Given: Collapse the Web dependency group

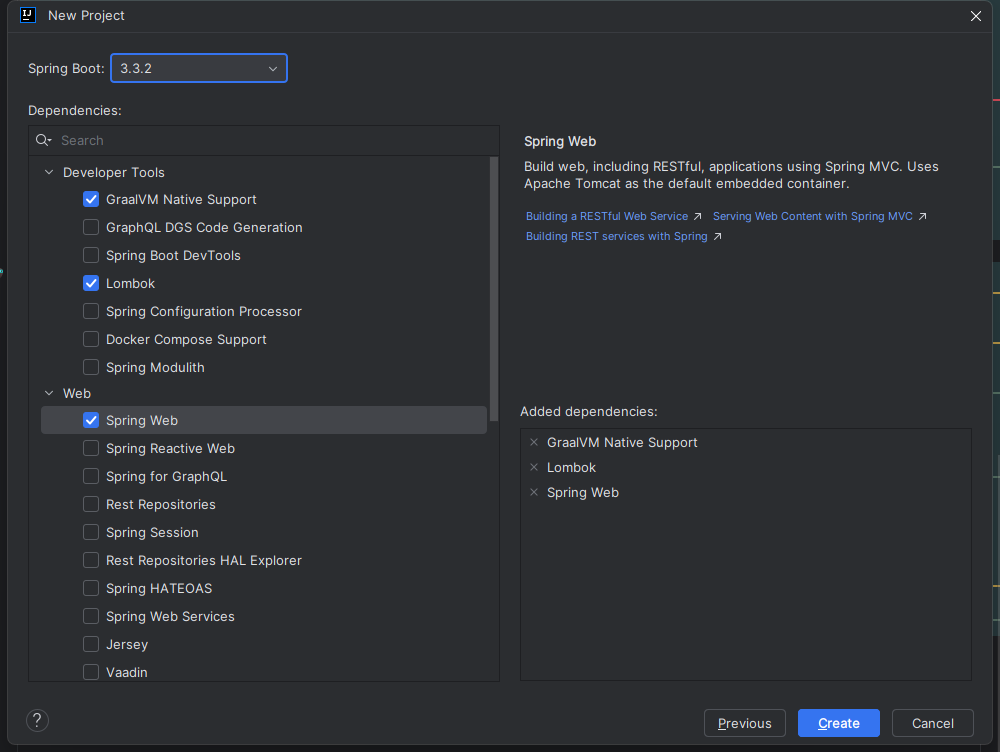Looking at the screenshot, I should [x=48, y=393].
